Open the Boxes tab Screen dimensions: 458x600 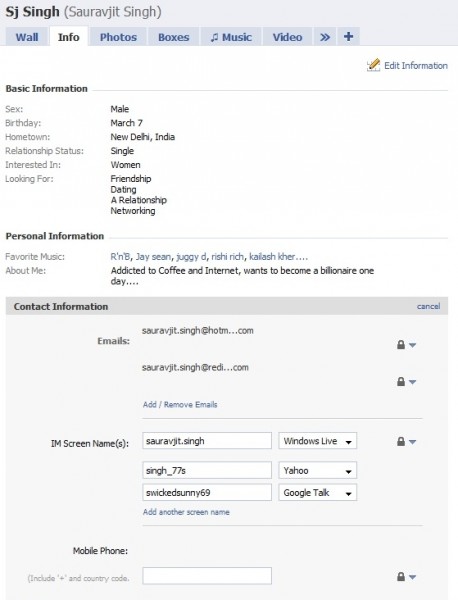(174, 37)
